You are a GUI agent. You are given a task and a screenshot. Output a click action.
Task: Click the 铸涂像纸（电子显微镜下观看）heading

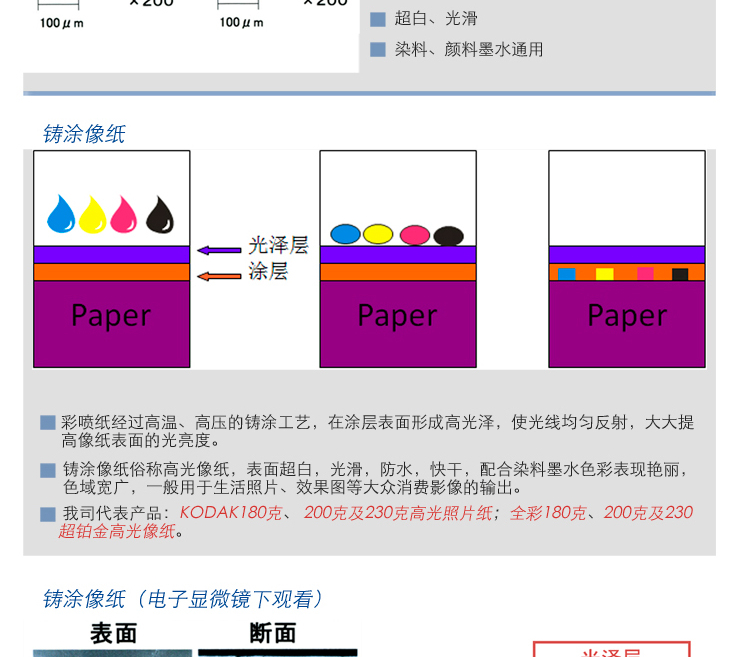pyautogui.click(x=184, y=599)
